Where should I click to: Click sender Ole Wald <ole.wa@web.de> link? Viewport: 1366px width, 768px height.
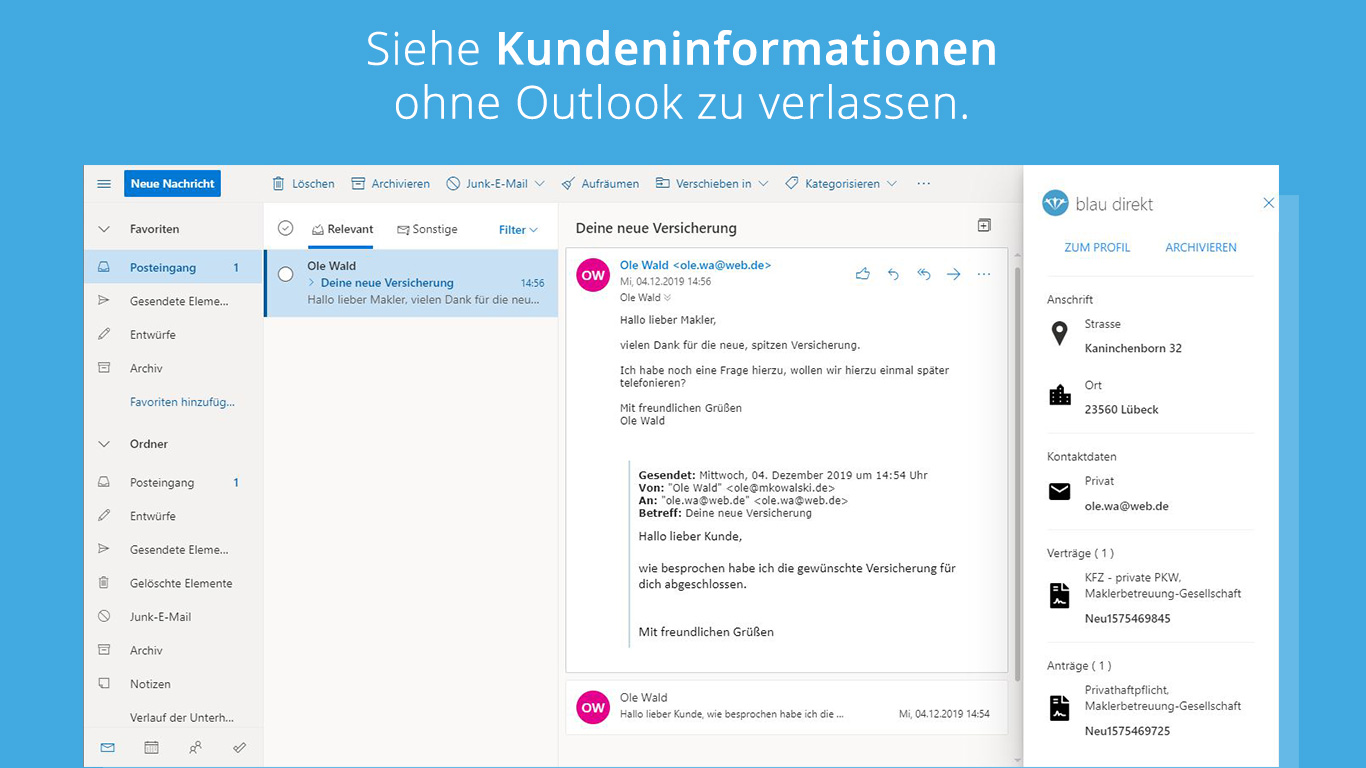(695, 265)
